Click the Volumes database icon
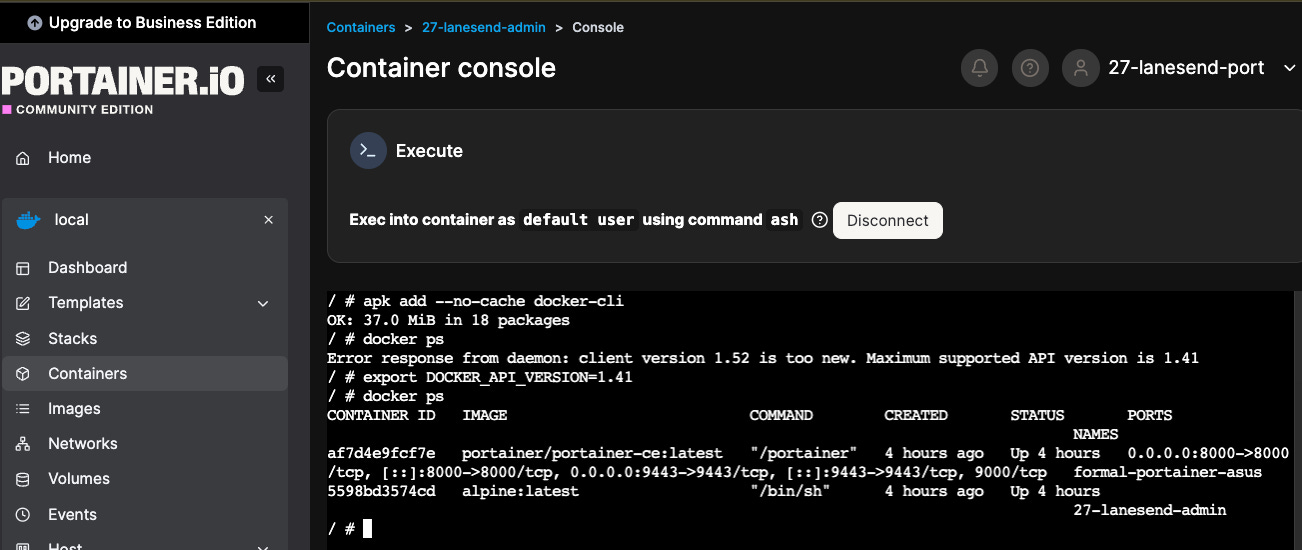This screenshot has height=550, width=1302. [x=24, y=479]
